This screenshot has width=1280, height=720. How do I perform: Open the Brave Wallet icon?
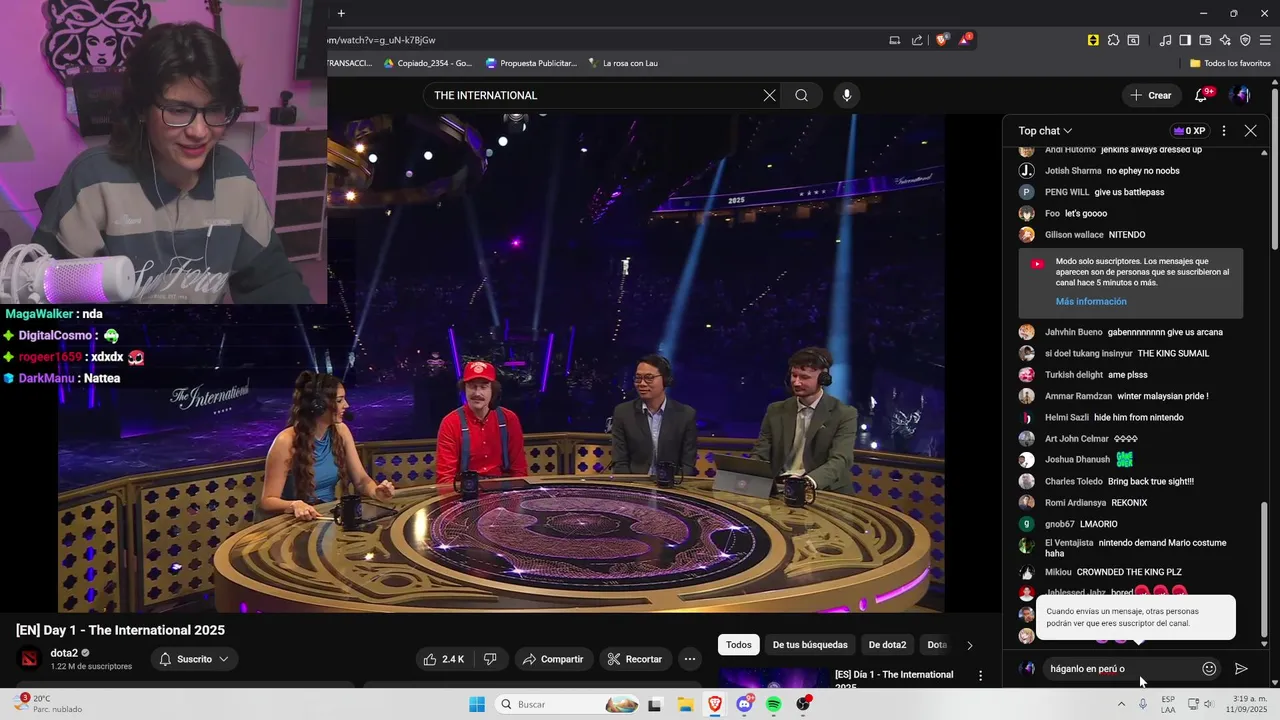pos(1205,40)
